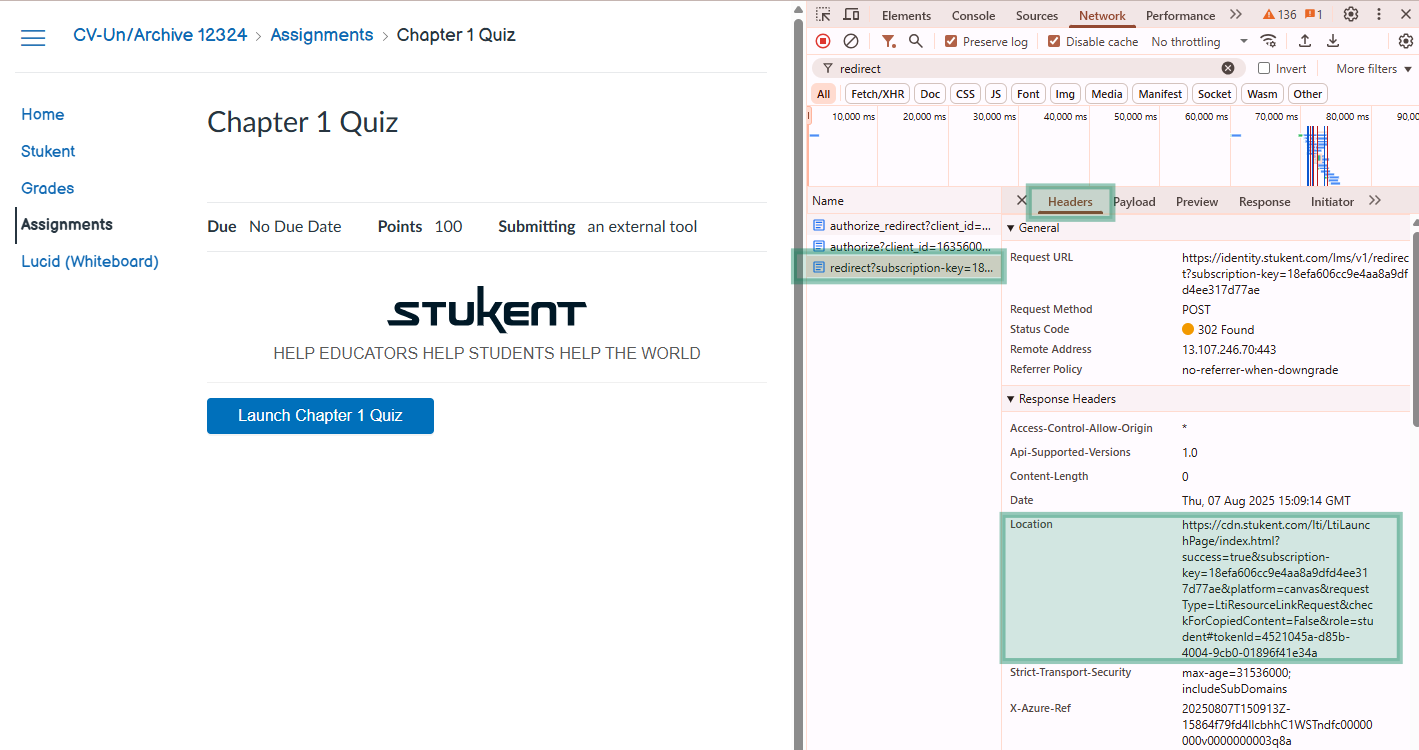Open the Preview tab
This screenshot has height=750, width=1419.
point(1197,201)
